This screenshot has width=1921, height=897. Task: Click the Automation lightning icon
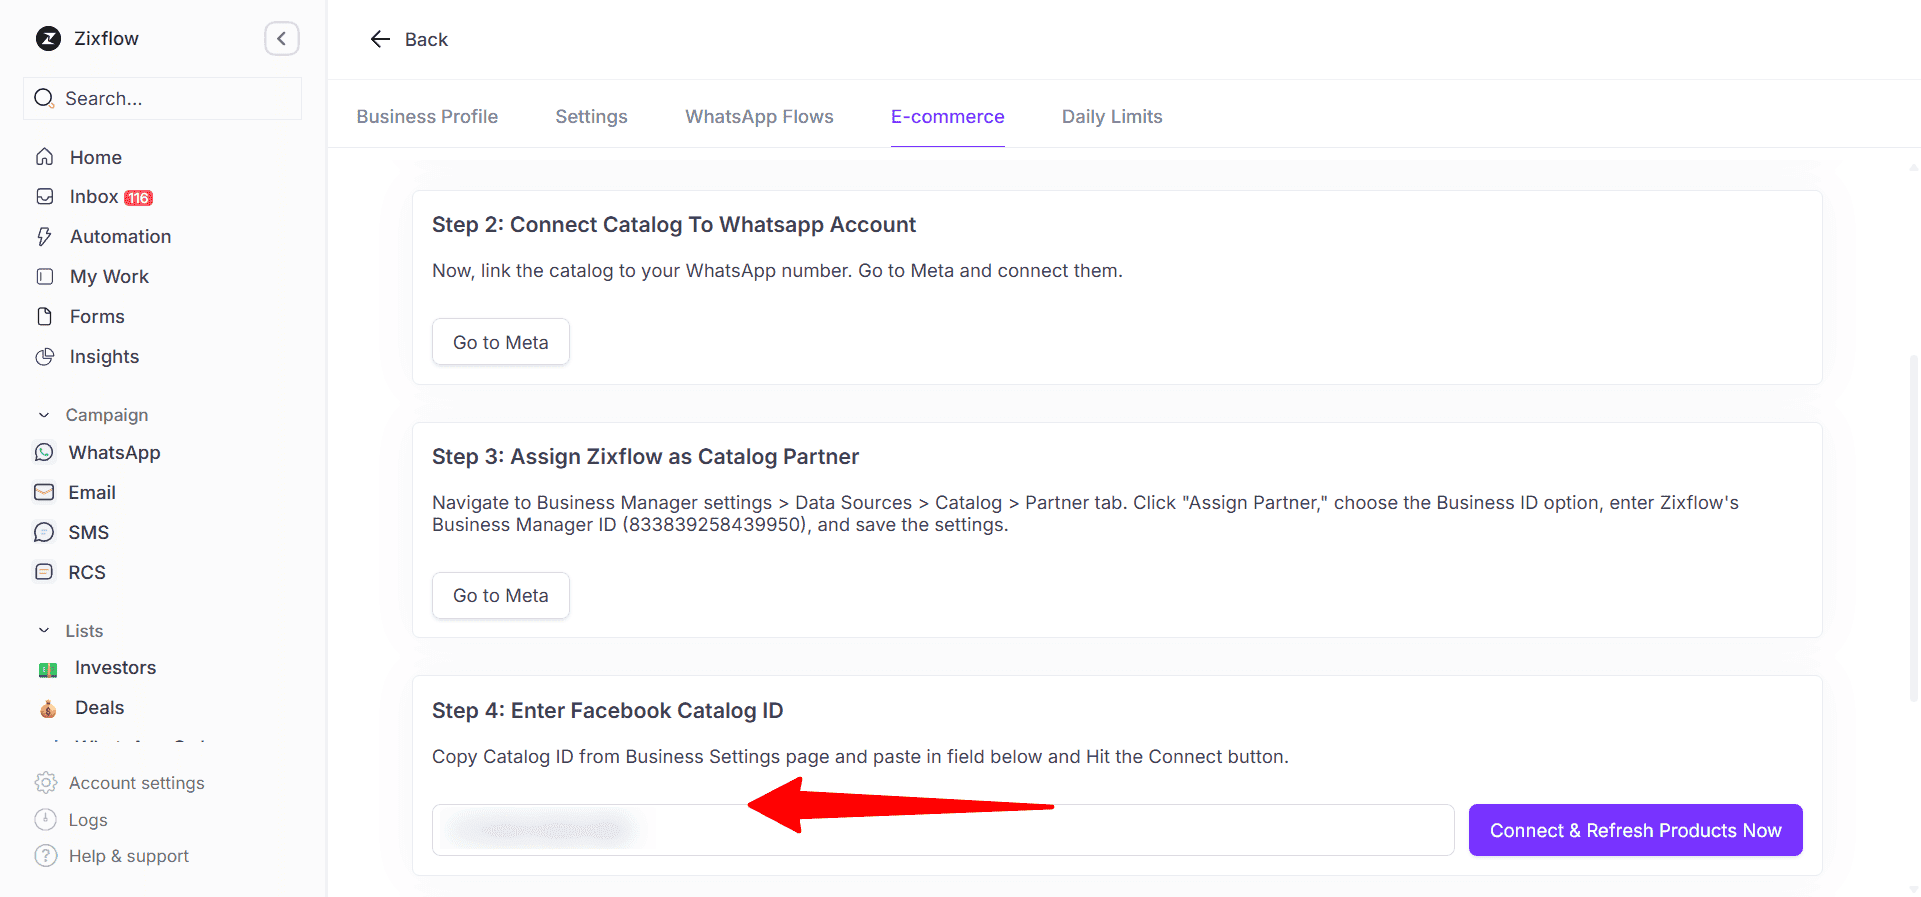click(44, 237)
